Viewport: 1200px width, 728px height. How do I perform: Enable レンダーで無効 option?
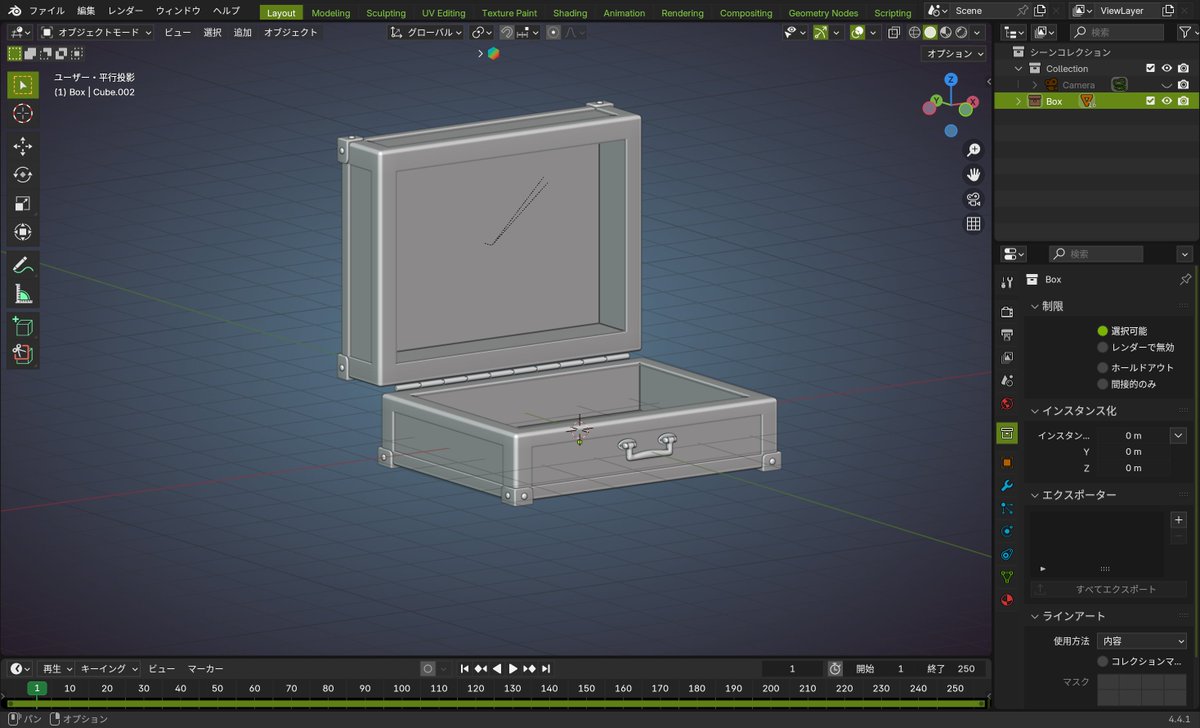tap(1103, 348)
